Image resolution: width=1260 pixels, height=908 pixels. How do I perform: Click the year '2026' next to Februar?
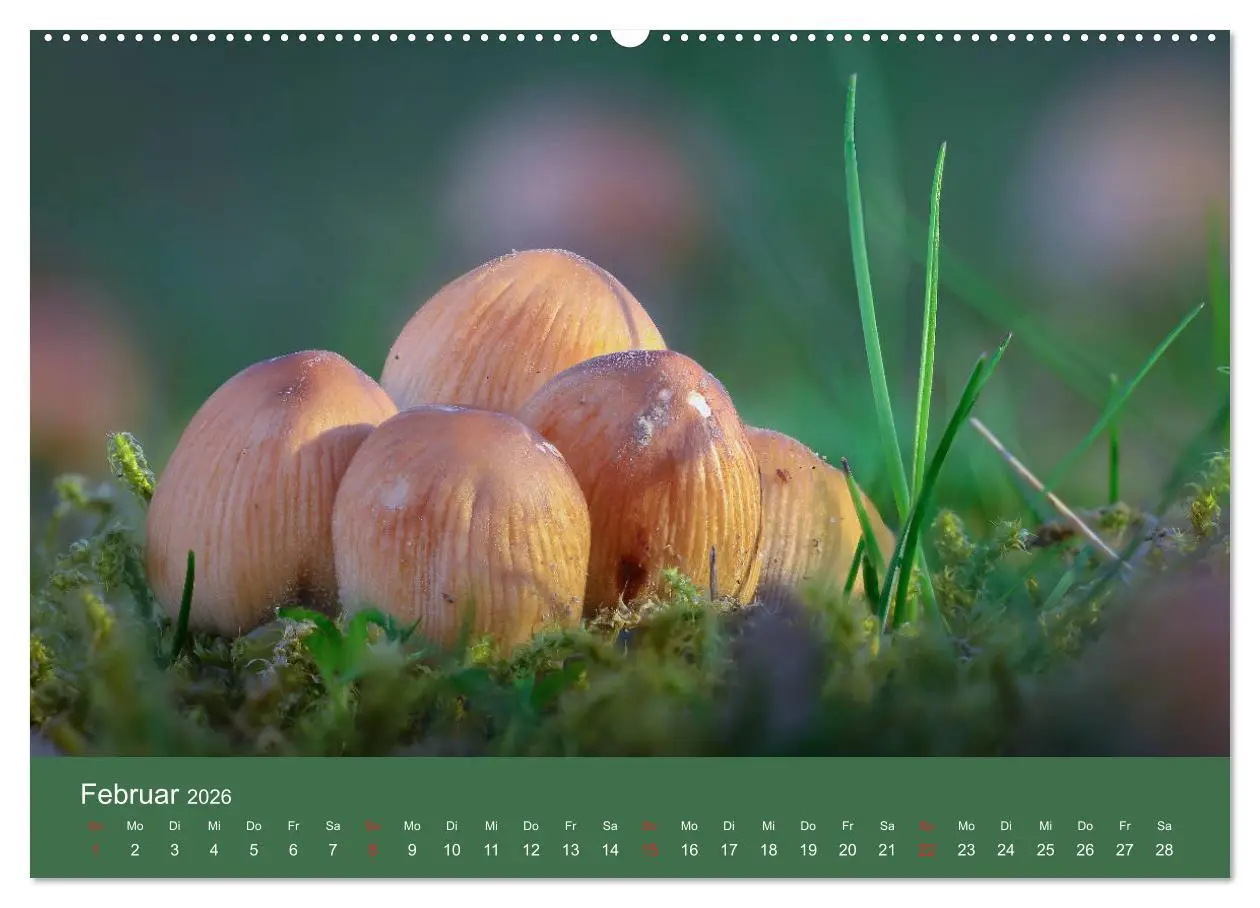click(209, 797)
